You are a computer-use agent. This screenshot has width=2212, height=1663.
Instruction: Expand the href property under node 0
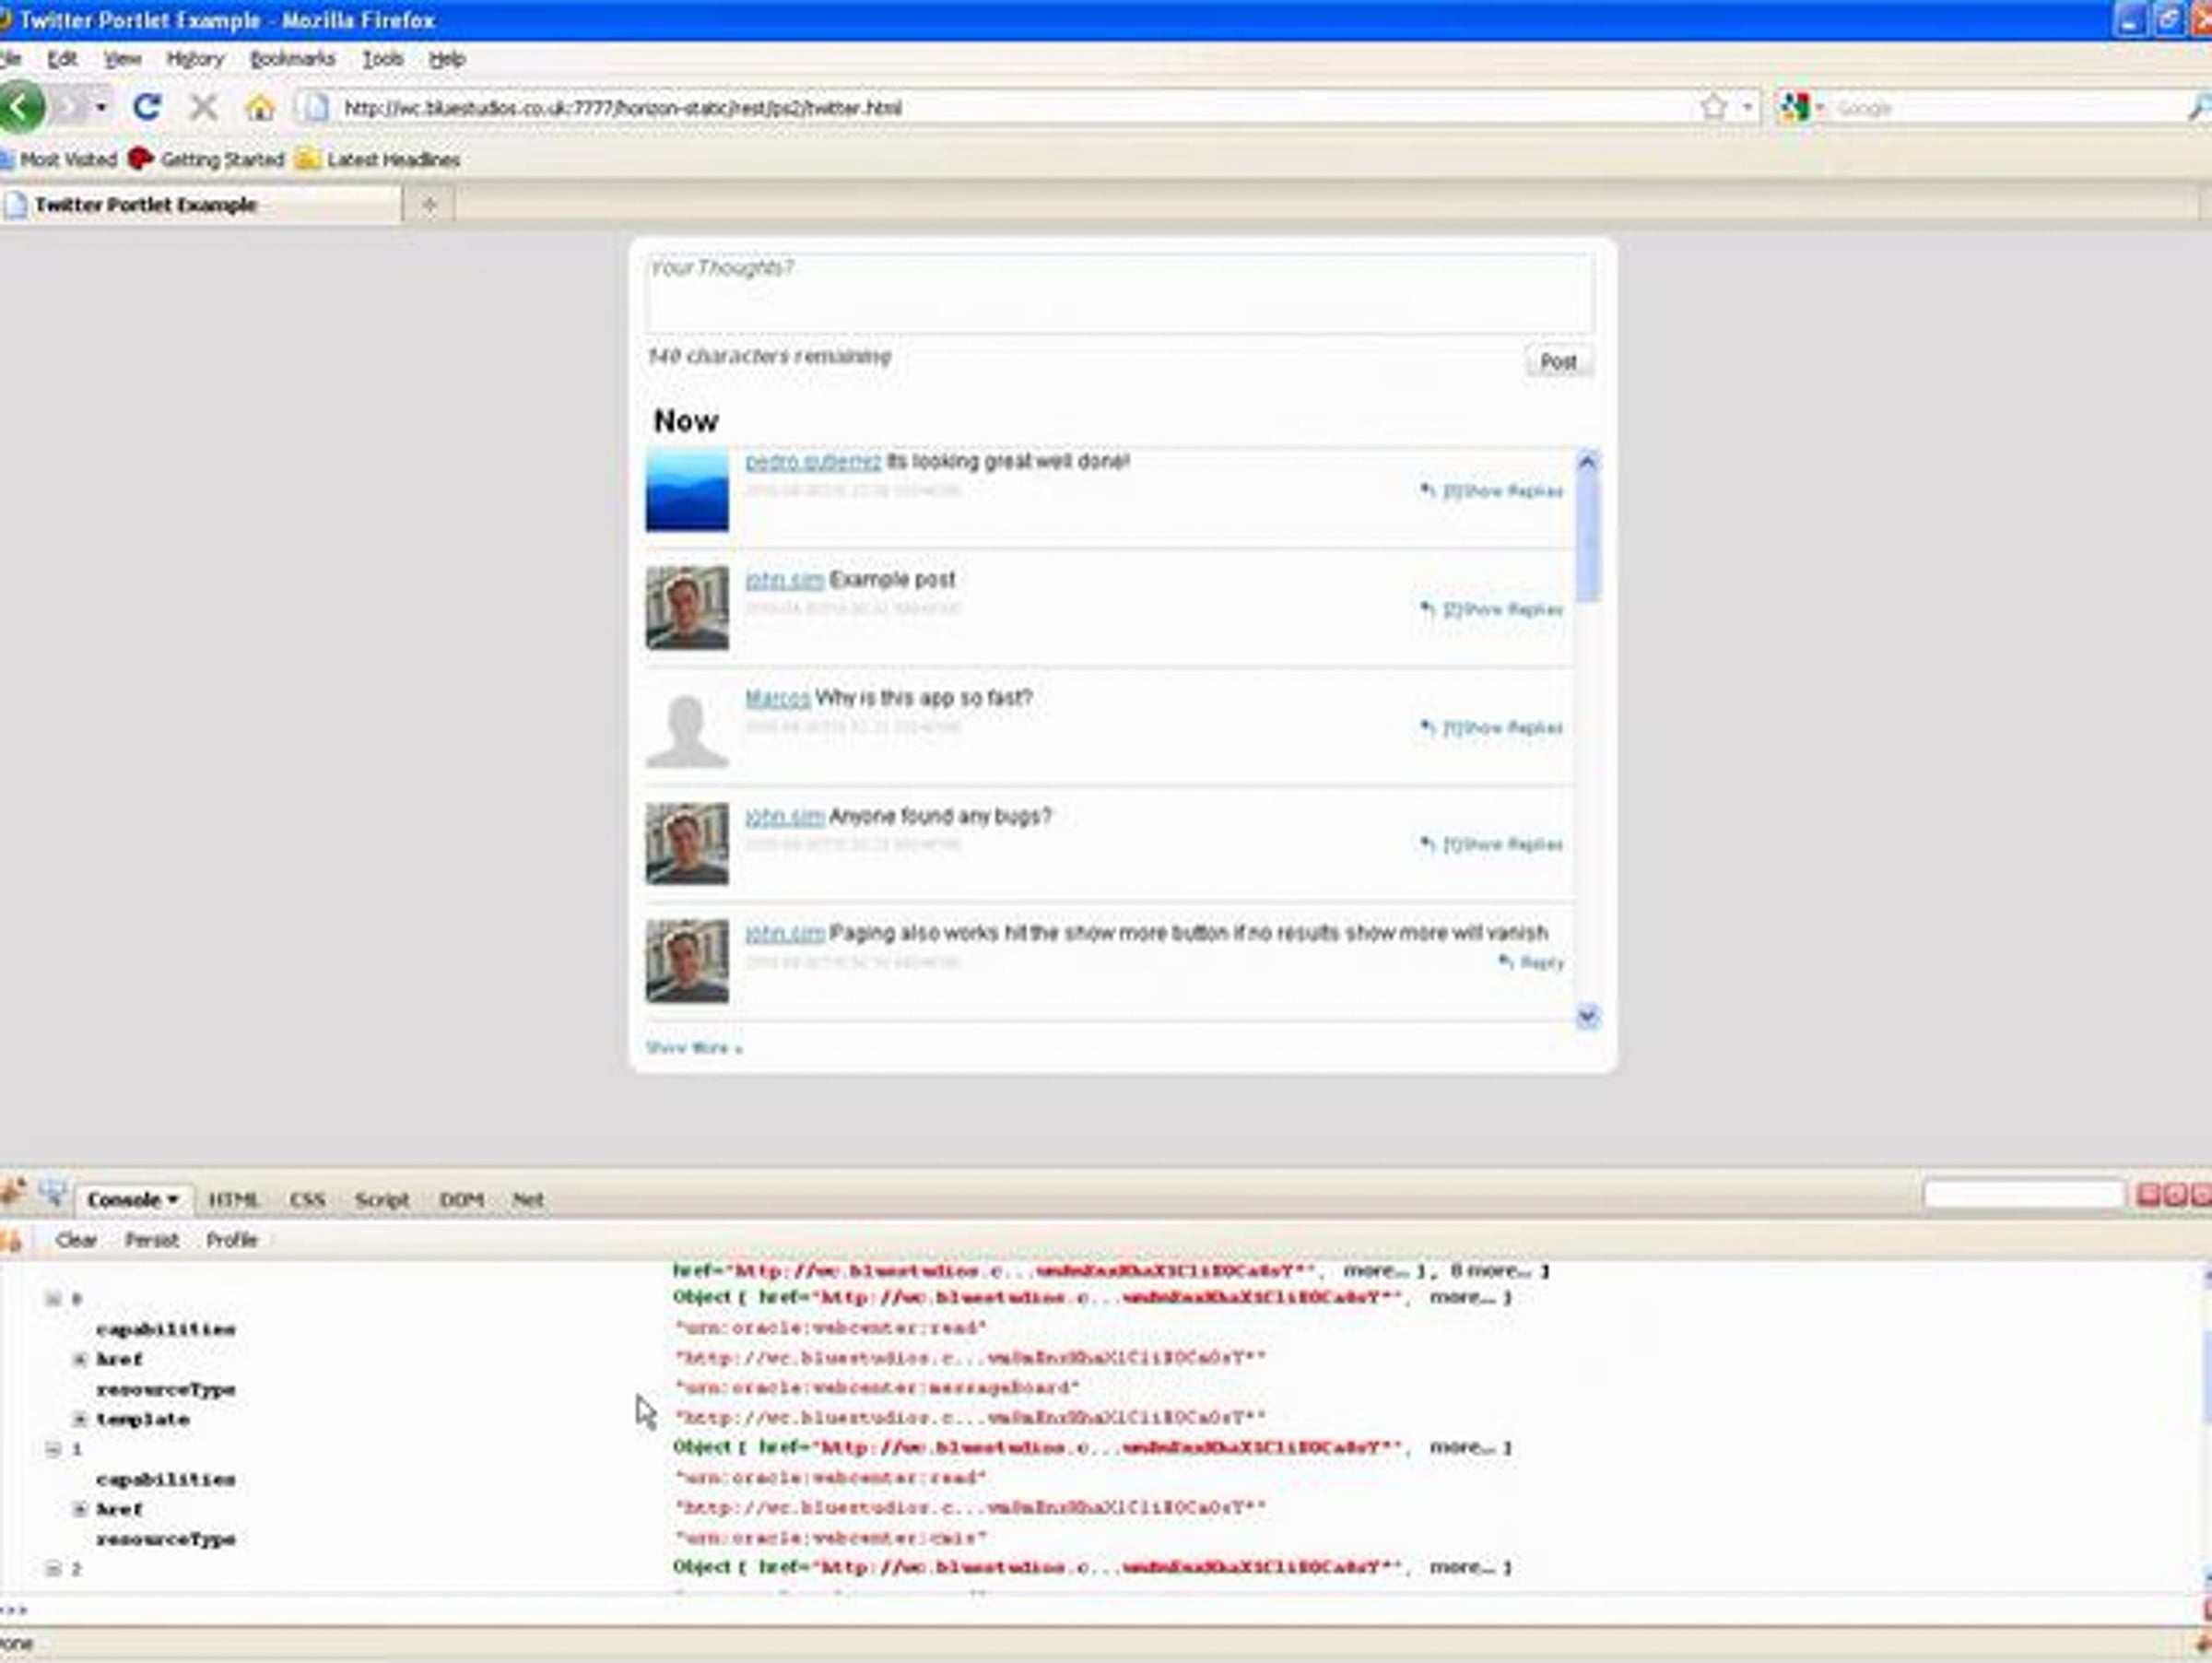[80, 1359]
